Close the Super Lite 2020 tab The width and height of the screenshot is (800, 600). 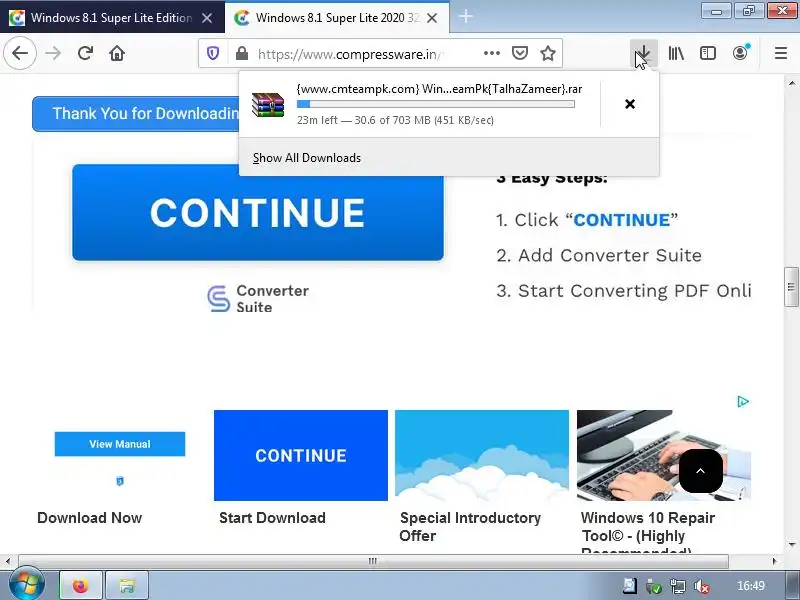(x=432, y=18)
